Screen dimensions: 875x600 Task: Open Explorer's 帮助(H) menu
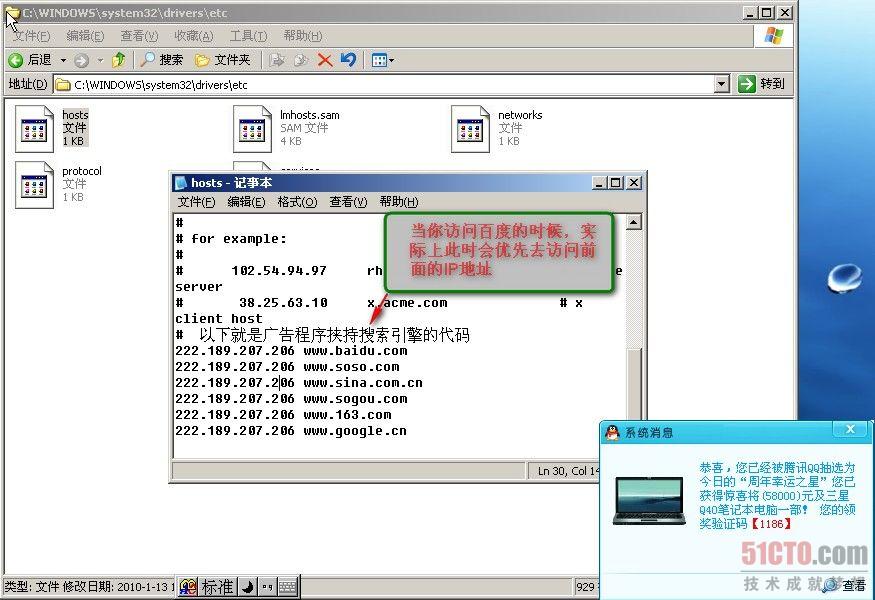pos(303,36)
